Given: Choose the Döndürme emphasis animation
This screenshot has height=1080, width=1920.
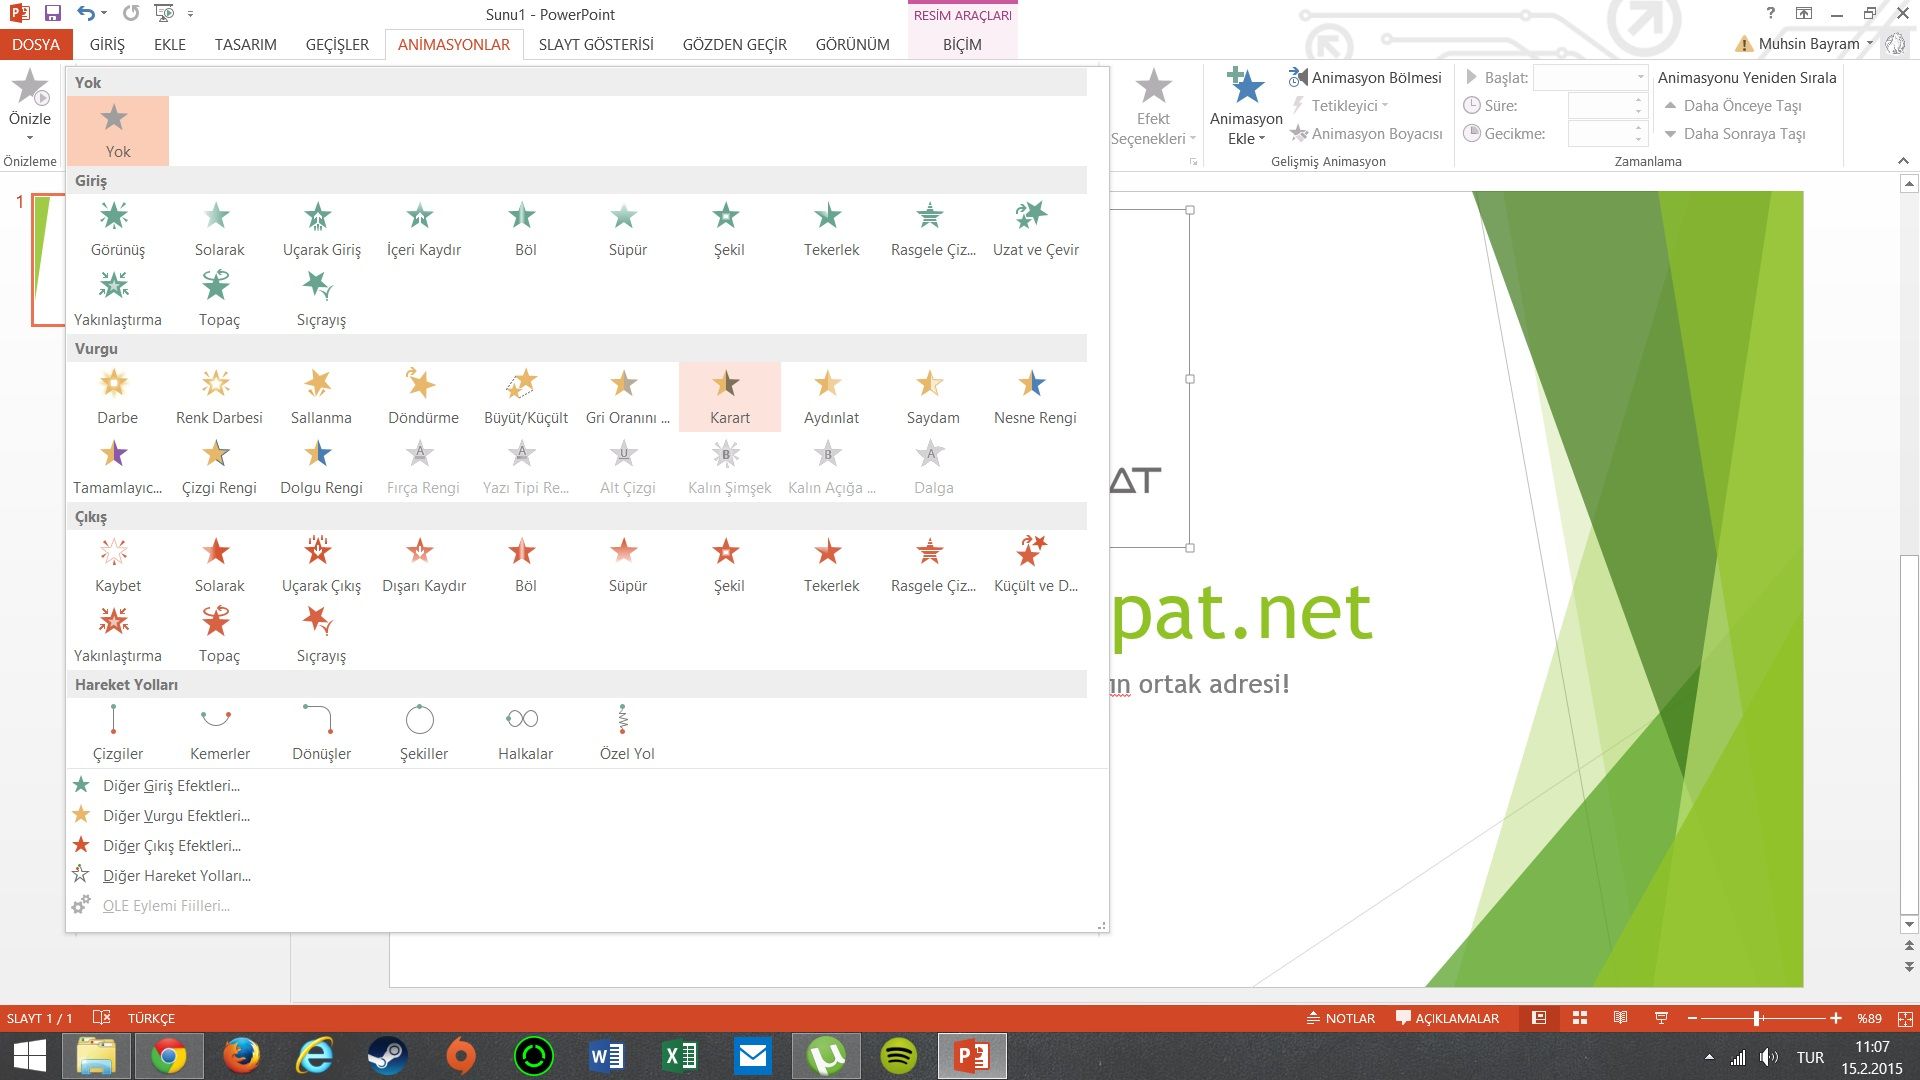Looking at the screenshot, I should [423, 397].
